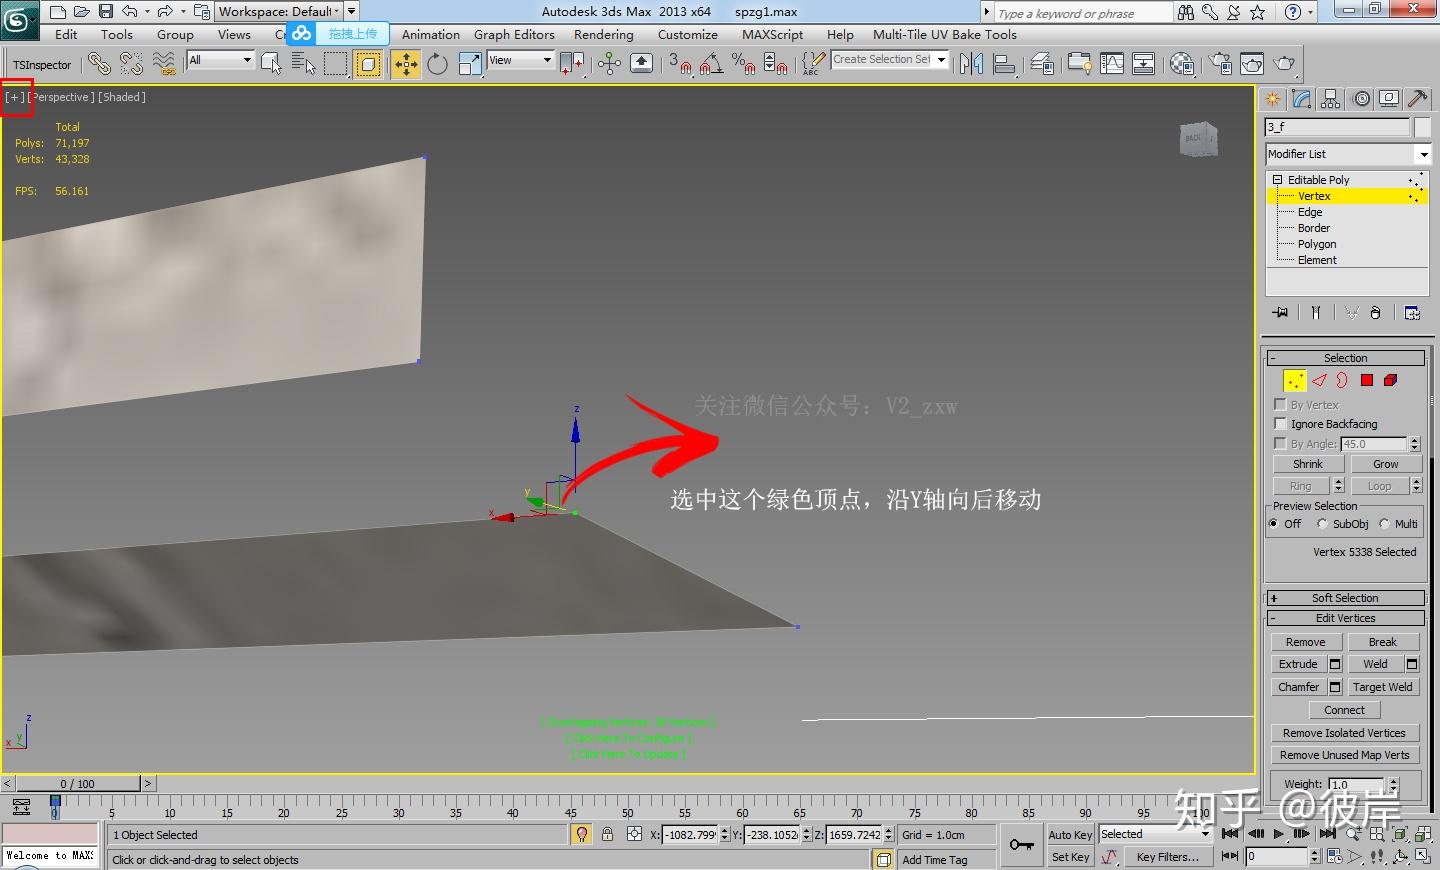1440x870 pixels.
Task: Collapse the Edit Vertices rollout
Action: click(x=1345, y=618)
